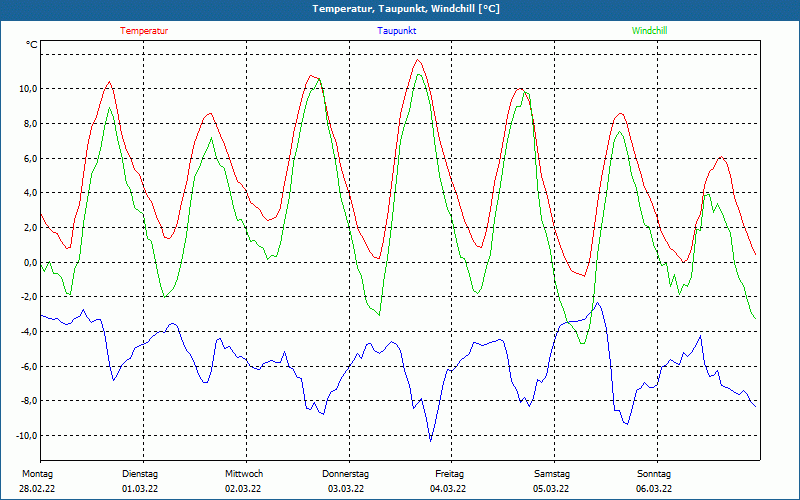This screenshot has height=500, width=800.
Task: Click the -6,0 y-axis value
Action: [x=29, y=366]
